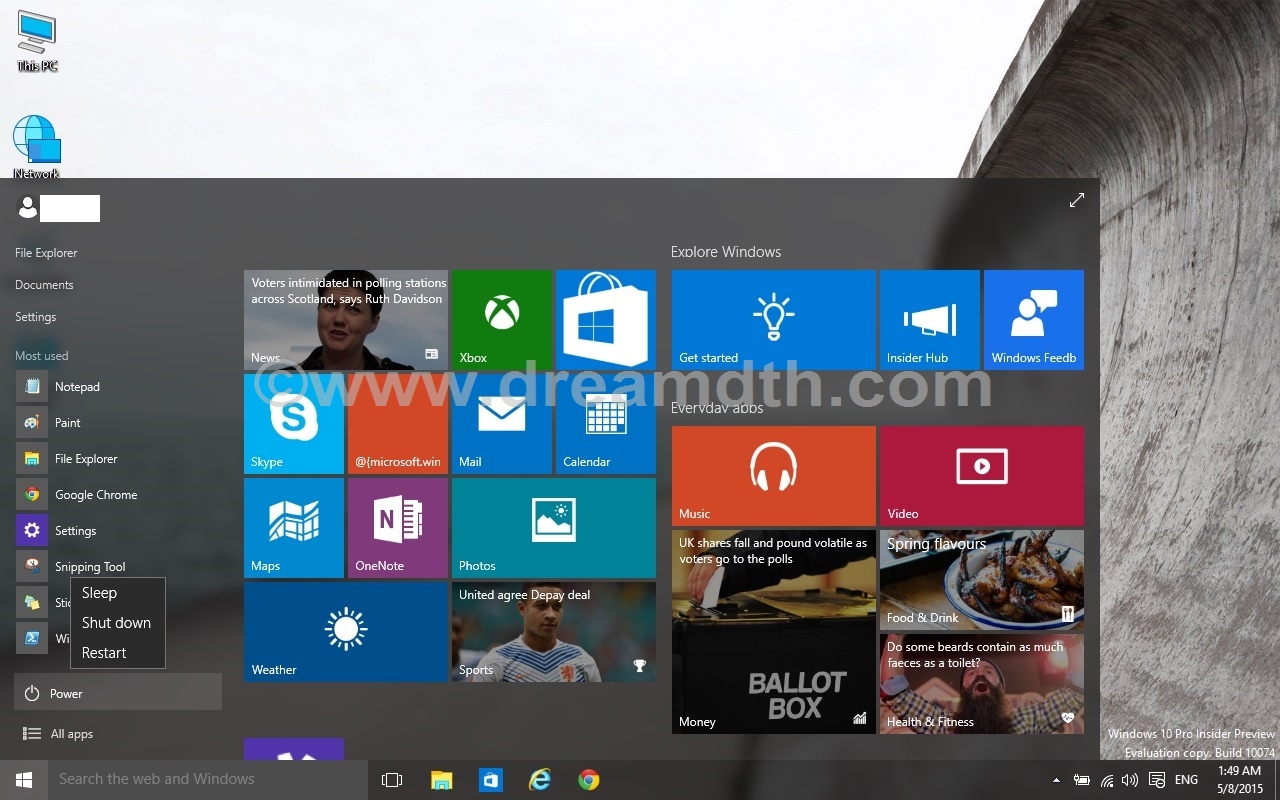Screen dimensions: 1280x800
Task: Open the Calendar tile
Action: (x=605, y=424)
